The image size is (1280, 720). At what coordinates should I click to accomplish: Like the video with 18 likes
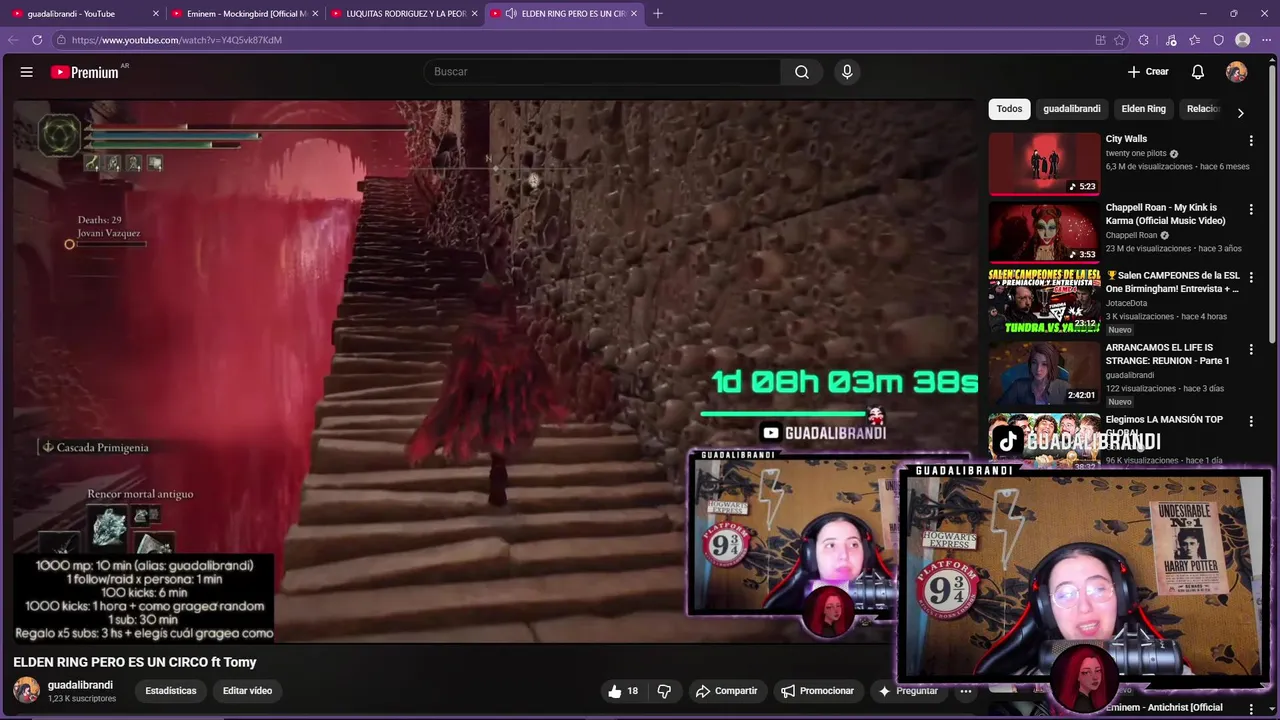pyautogui.click(x=622, y=691)
